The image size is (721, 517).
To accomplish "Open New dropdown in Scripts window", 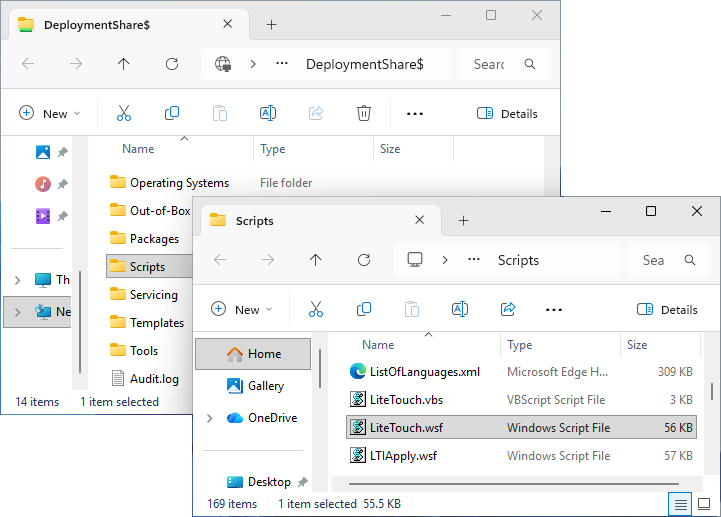I will 242,310.
